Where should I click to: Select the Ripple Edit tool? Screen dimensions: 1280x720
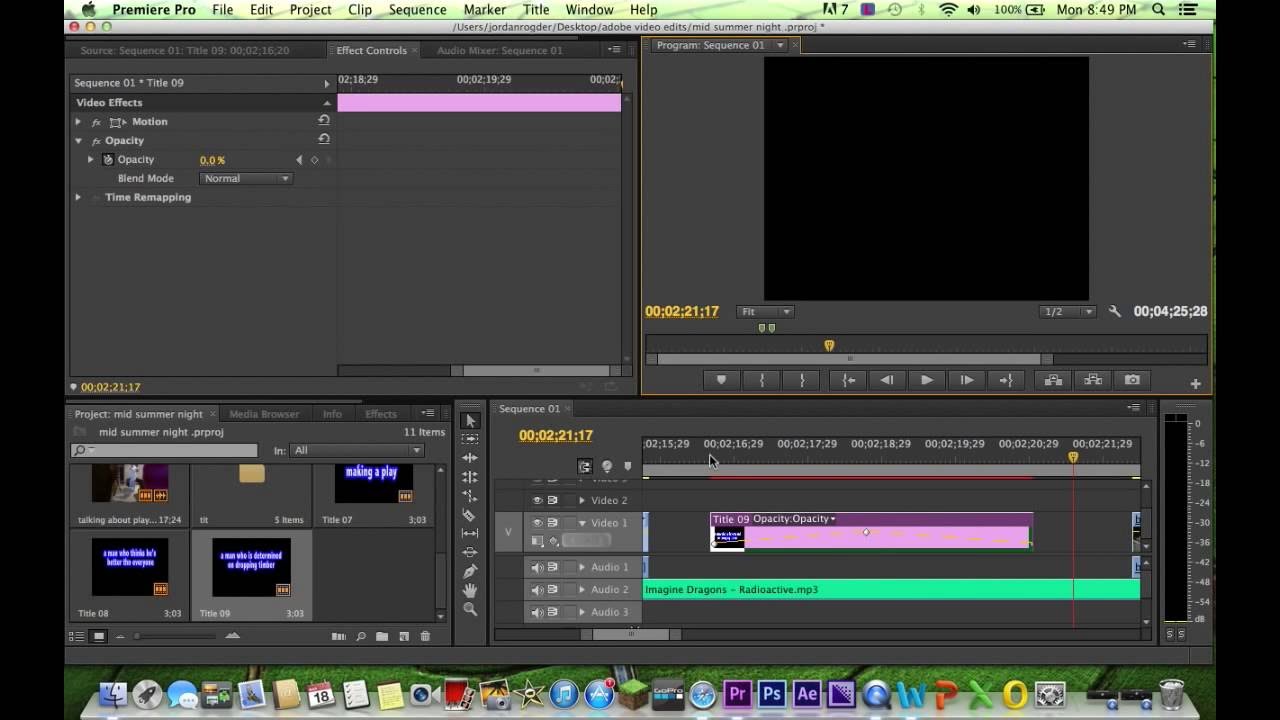(470, 458)
